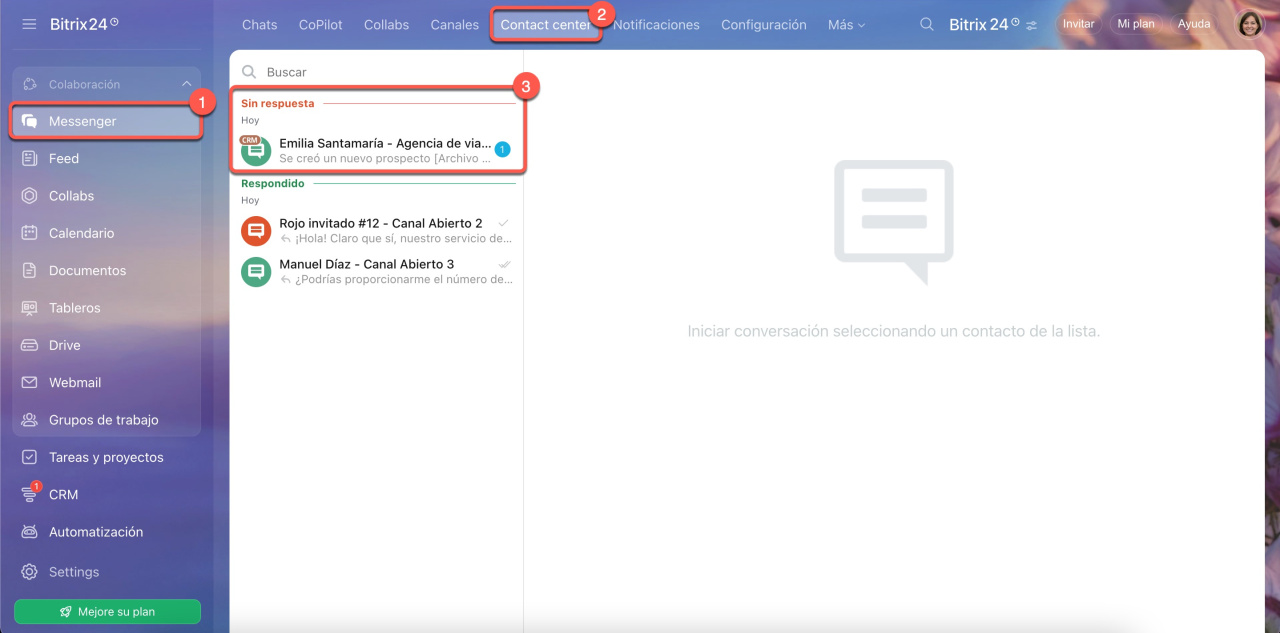1280x633 pixels.
Task: Open Manuel Díaz - Canal Abierto 3 chat
Action: click(377, 271)
